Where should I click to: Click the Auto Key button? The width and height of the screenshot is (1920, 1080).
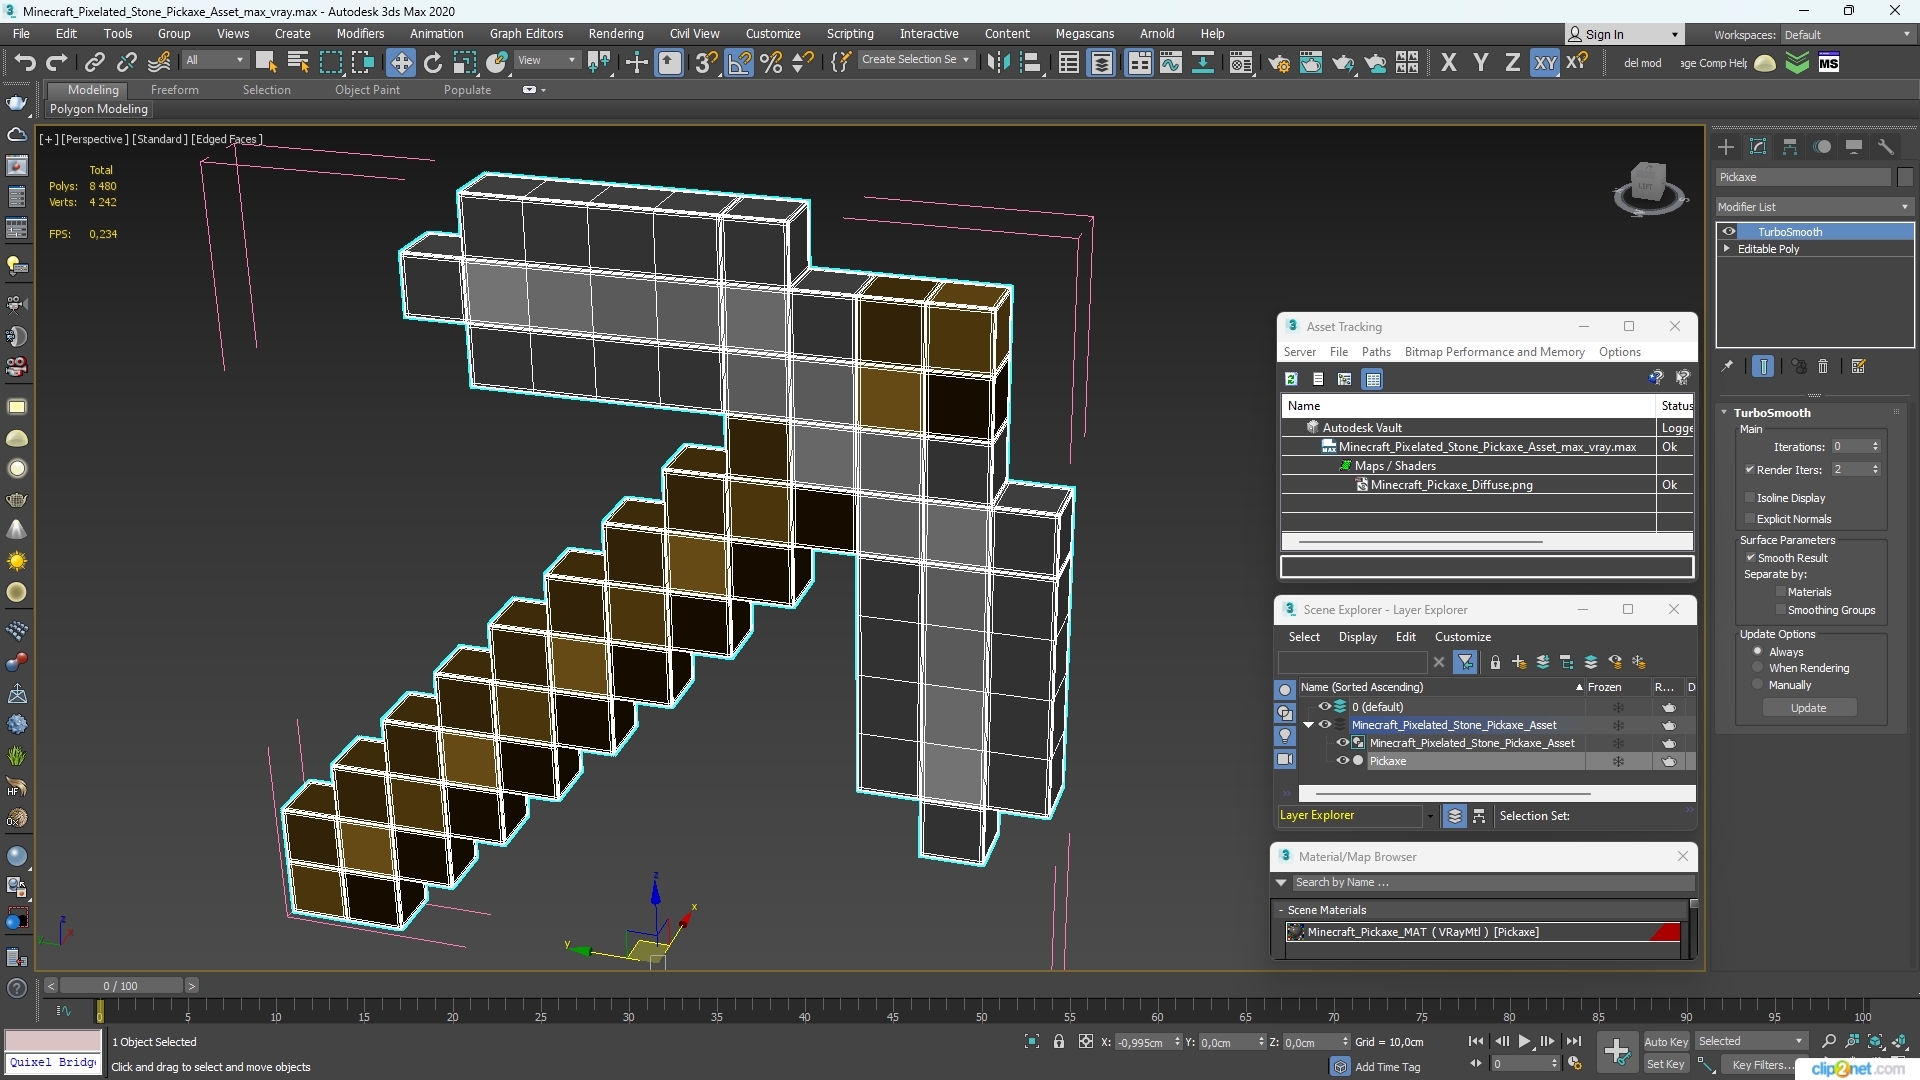pos(1666,1042)
